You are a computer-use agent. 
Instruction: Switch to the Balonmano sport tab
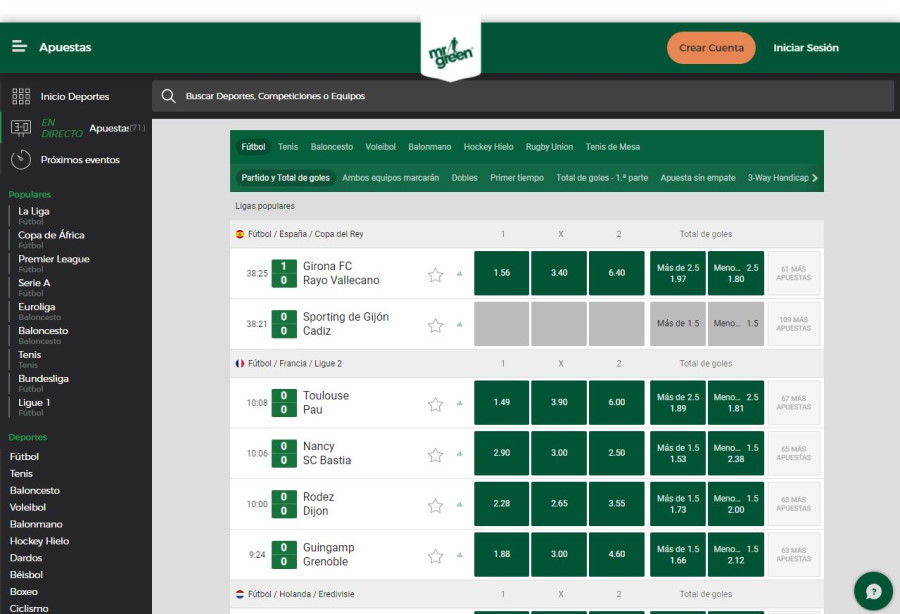click(429, 147)
